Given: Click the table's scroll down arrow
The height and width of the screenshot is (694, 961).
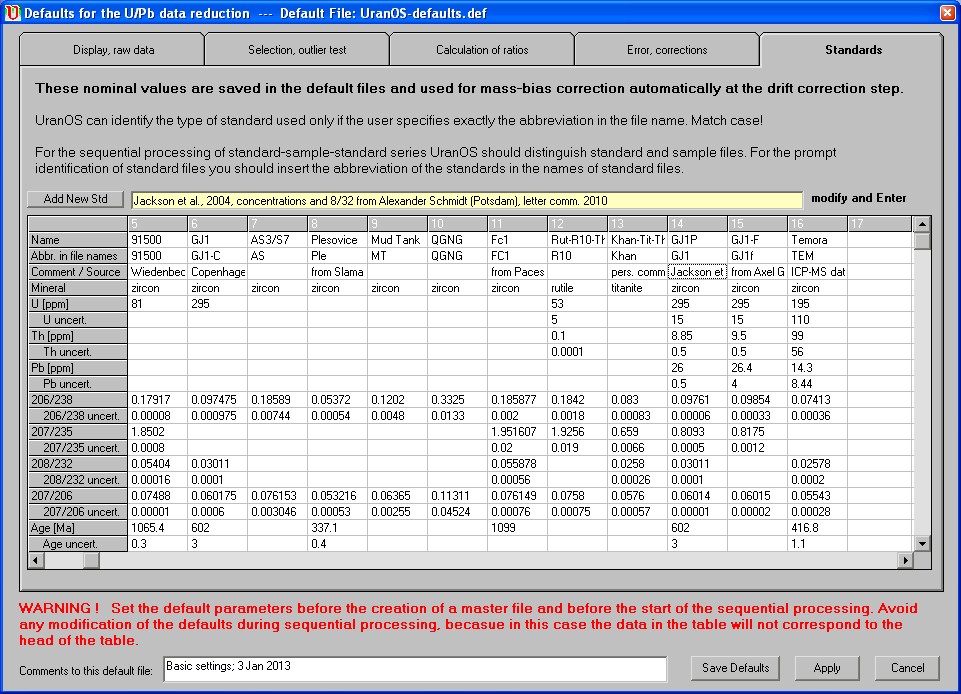Looking at the screenshot, I should [922, 543].
